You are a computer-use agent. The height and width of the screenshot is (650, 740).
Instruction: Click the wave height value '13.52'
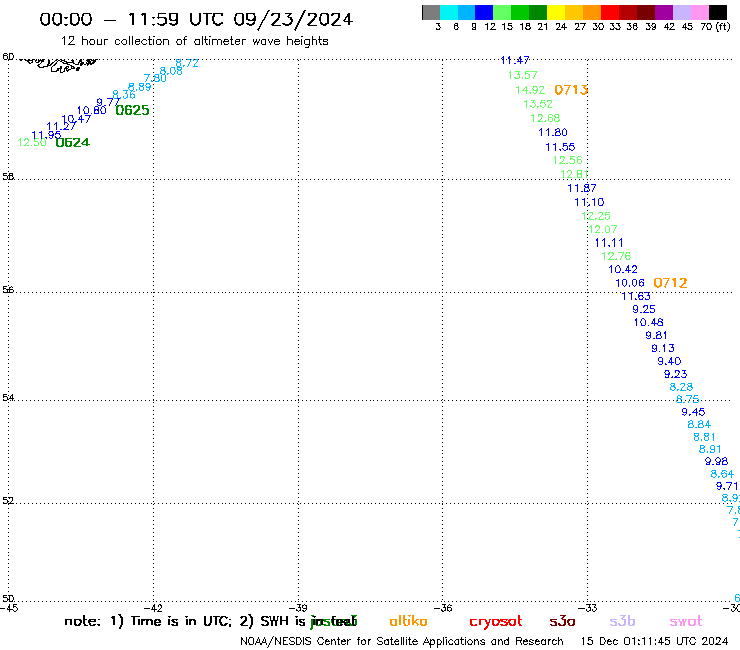(538, 104)
